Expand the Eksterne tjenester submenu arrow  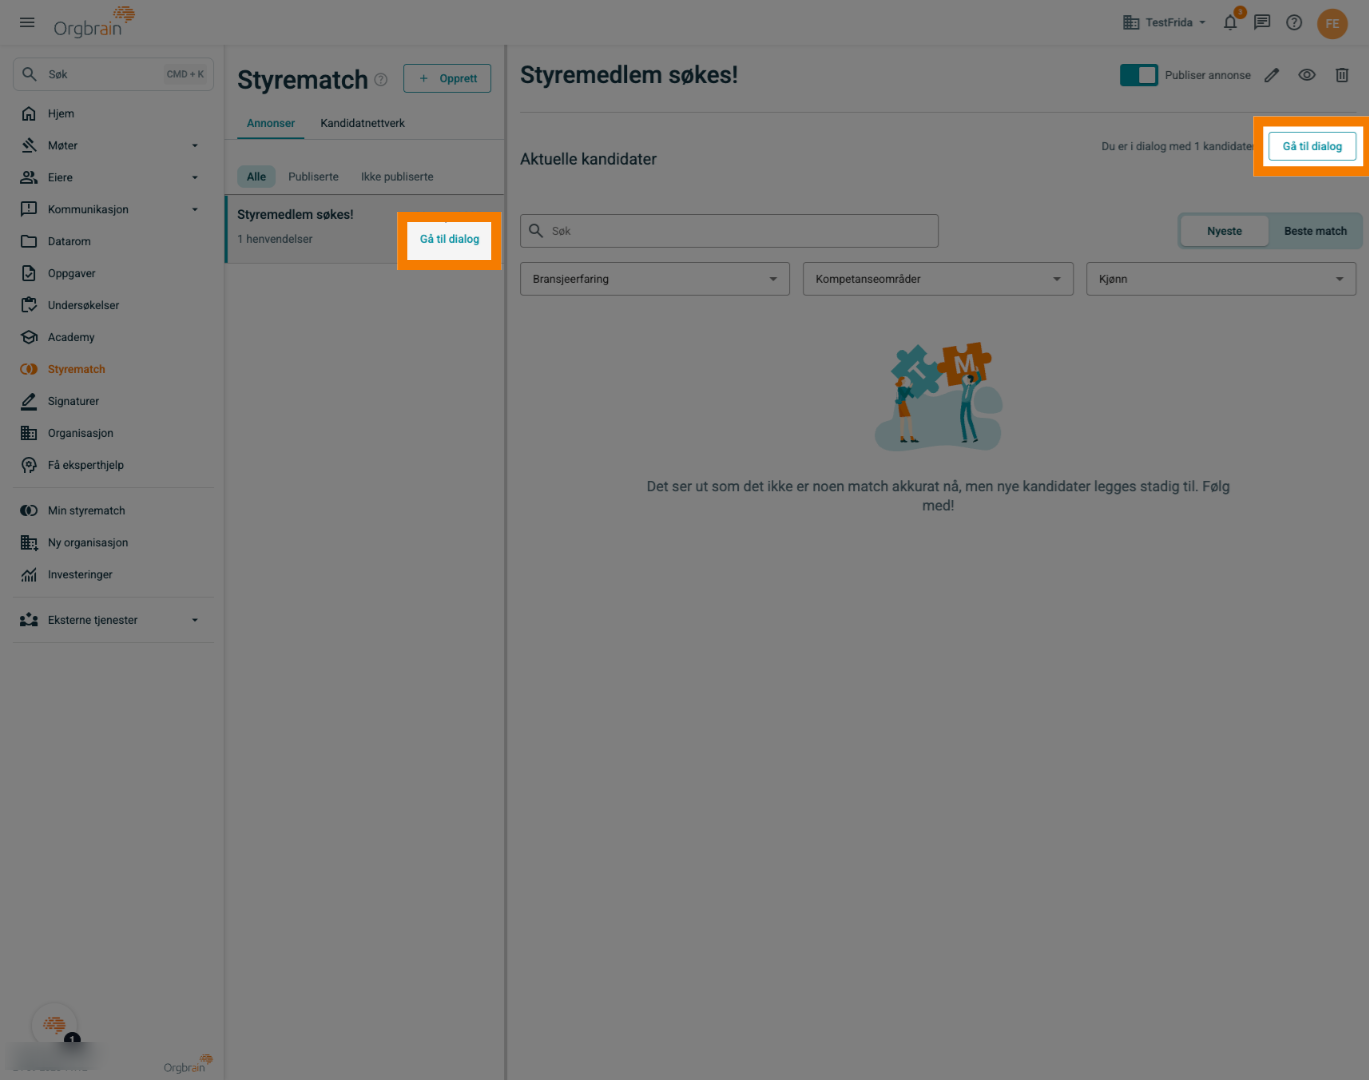(195, 621)
